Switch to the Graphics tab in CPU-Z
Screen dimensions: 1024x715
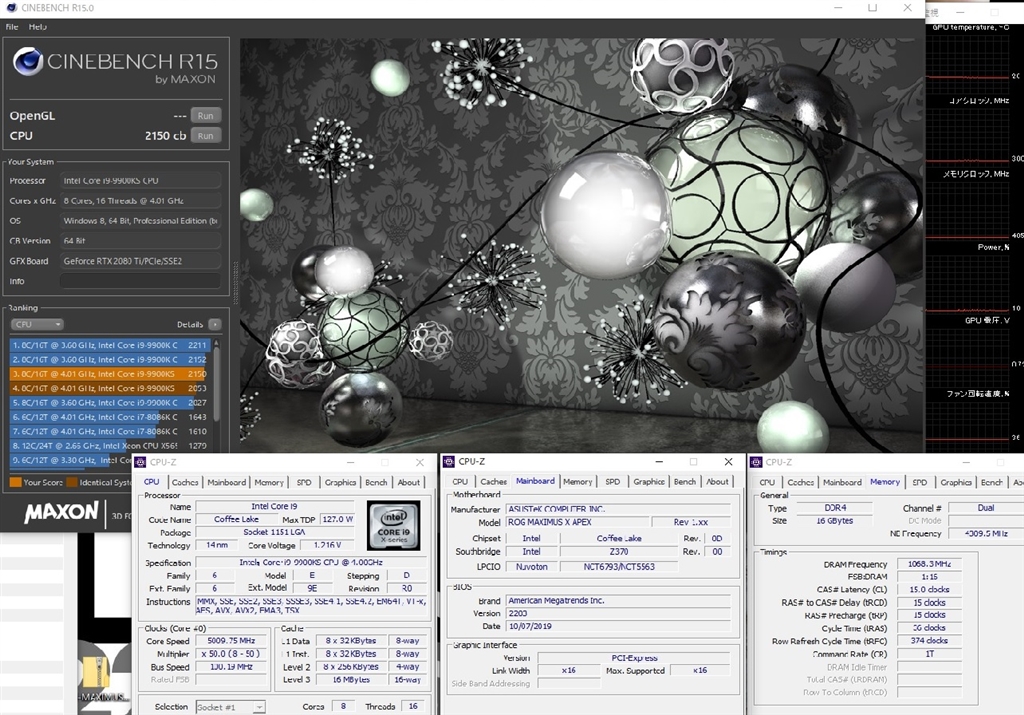340,482
